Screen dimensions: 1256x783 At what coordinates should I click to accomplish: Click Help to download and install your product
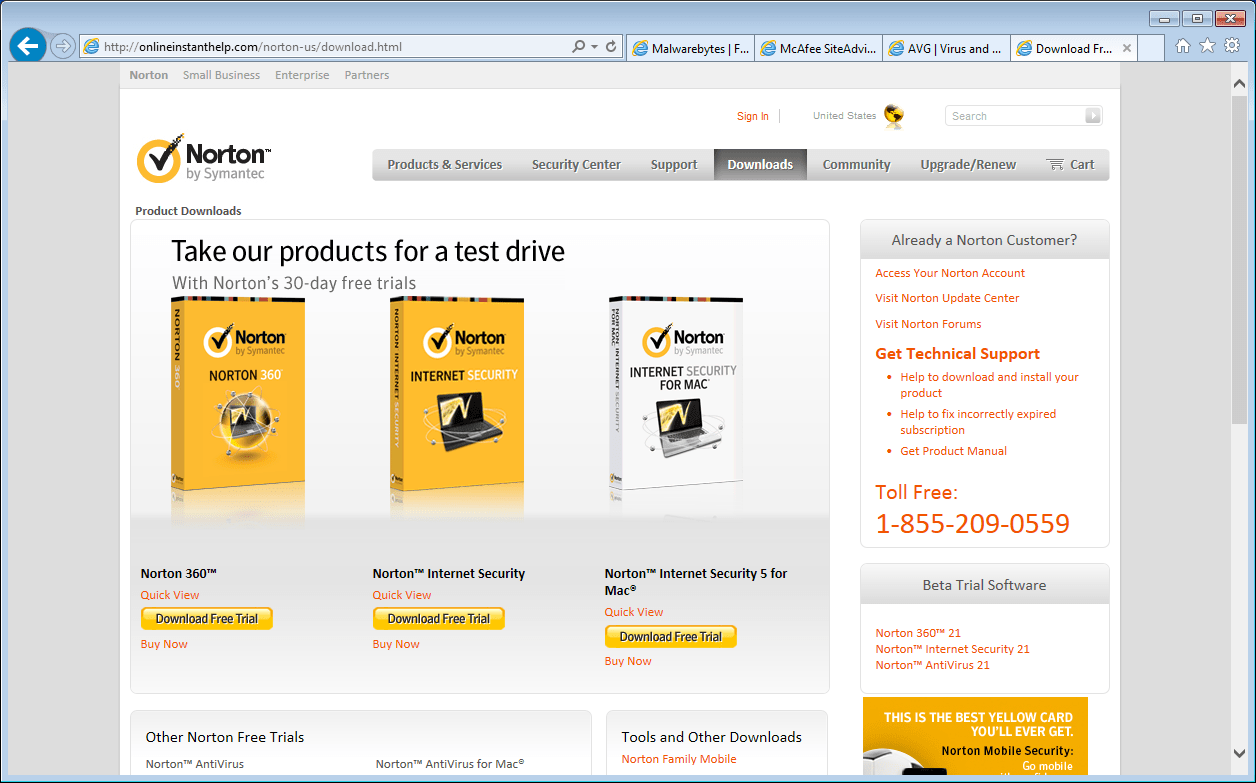click(x=989, y=385)
